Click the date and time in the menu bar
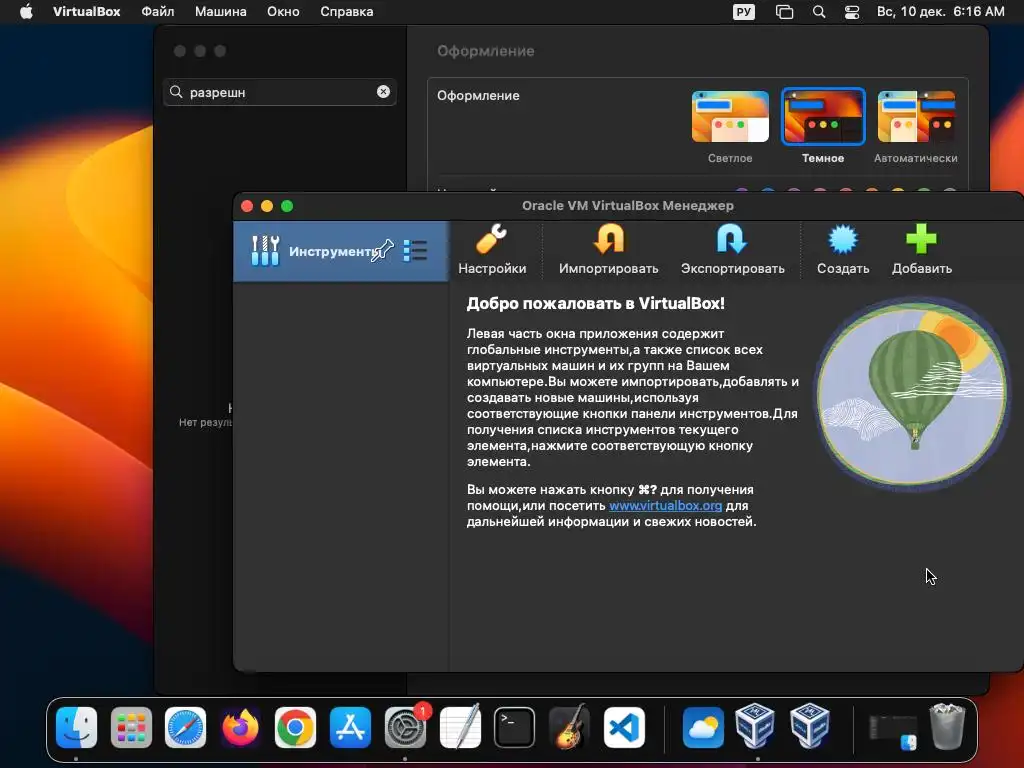This screenshot has height=768, width=1024. [x=940, y=12]
